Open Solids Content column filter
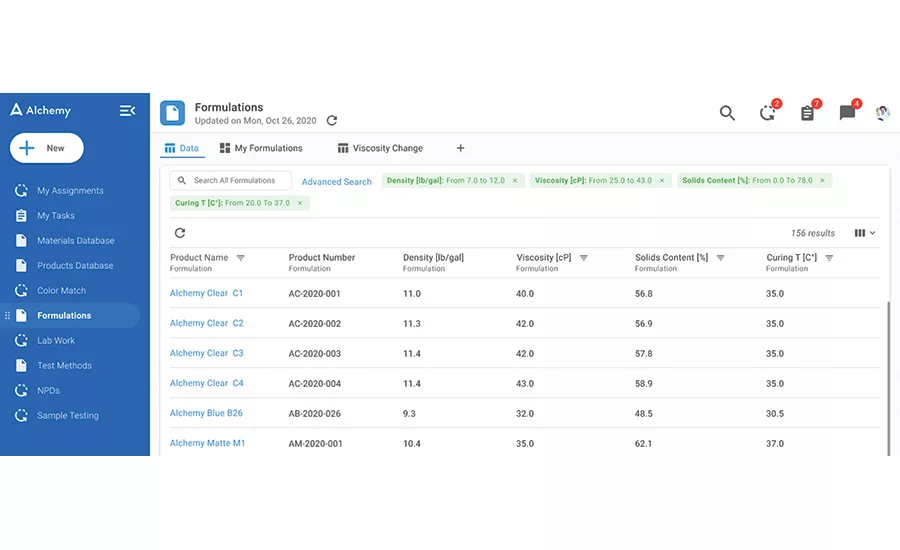This screenshot has width=900, height=550. pos(720,258)
